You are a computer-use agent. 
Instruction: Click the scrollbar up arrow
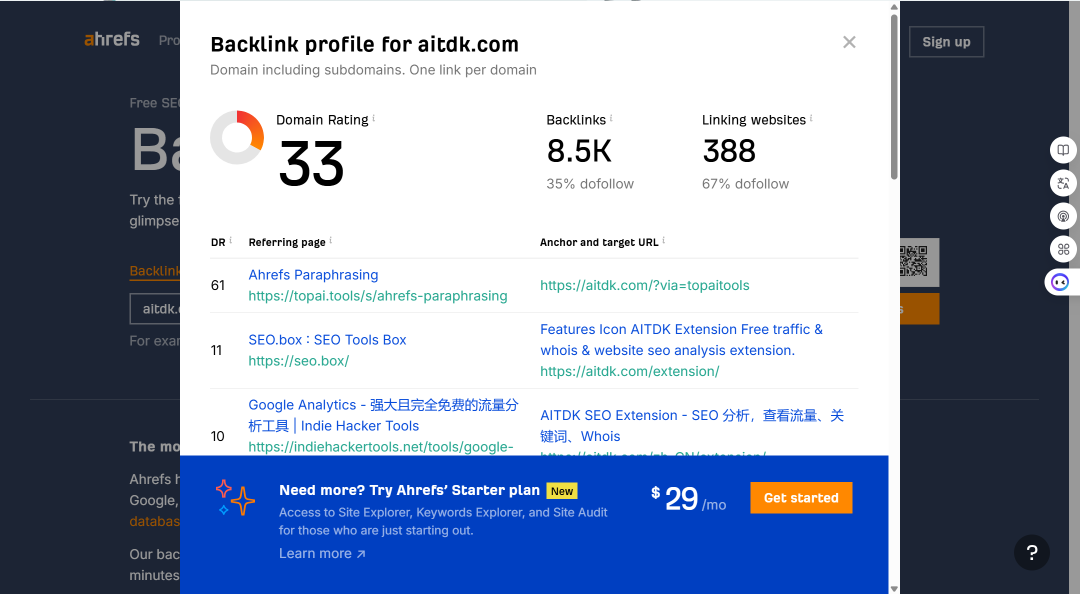coord(894,7)
